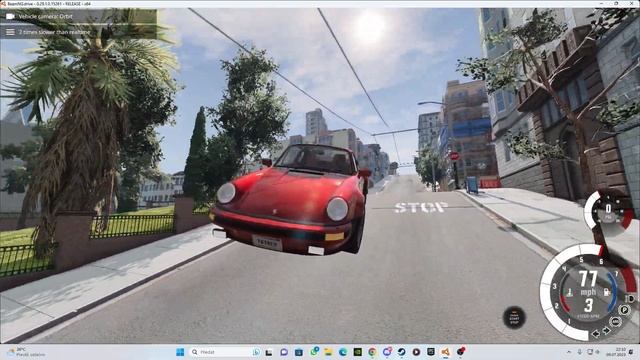The height and width of the screenshot is (360, 640).
Task: Open WhatsApp from the taskbar
Action: click(x=314, y=351)
